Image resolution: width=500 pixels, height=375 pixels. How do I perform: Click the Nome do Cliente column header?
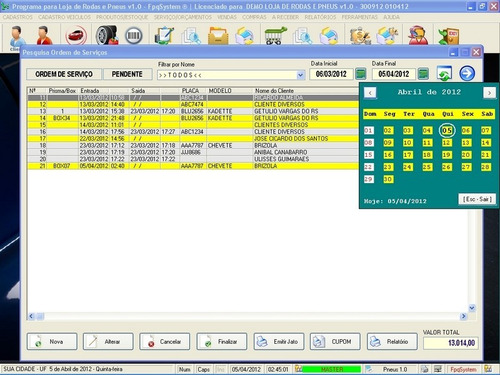click(274, 91)
